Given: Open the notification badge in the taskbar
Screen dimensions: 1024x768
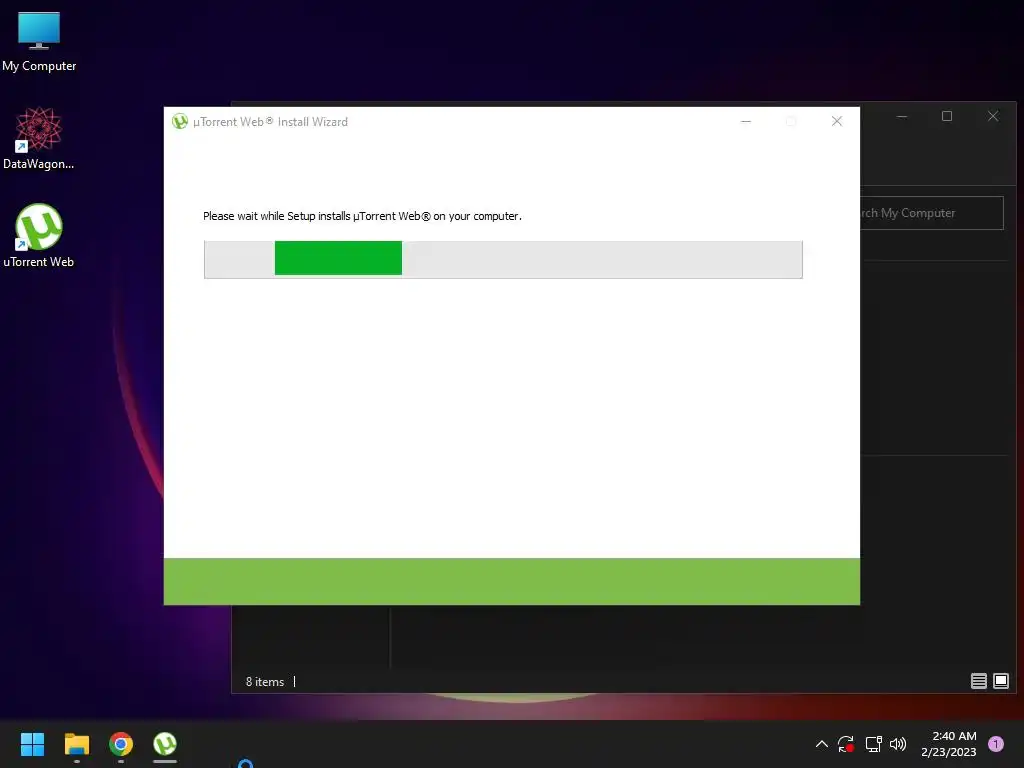Looking at the screenshot, I should click(995, 744).
